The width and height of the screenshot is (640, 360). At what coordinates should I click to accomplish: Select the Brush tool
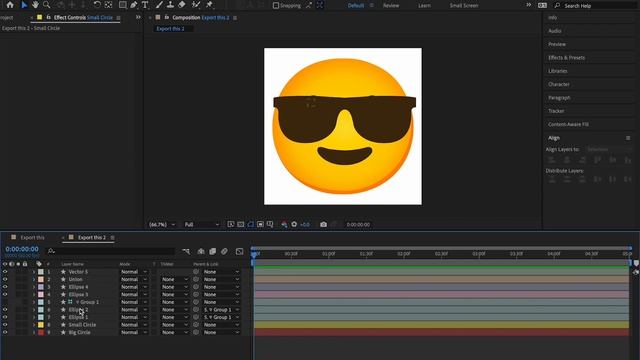tap(159, 5)
